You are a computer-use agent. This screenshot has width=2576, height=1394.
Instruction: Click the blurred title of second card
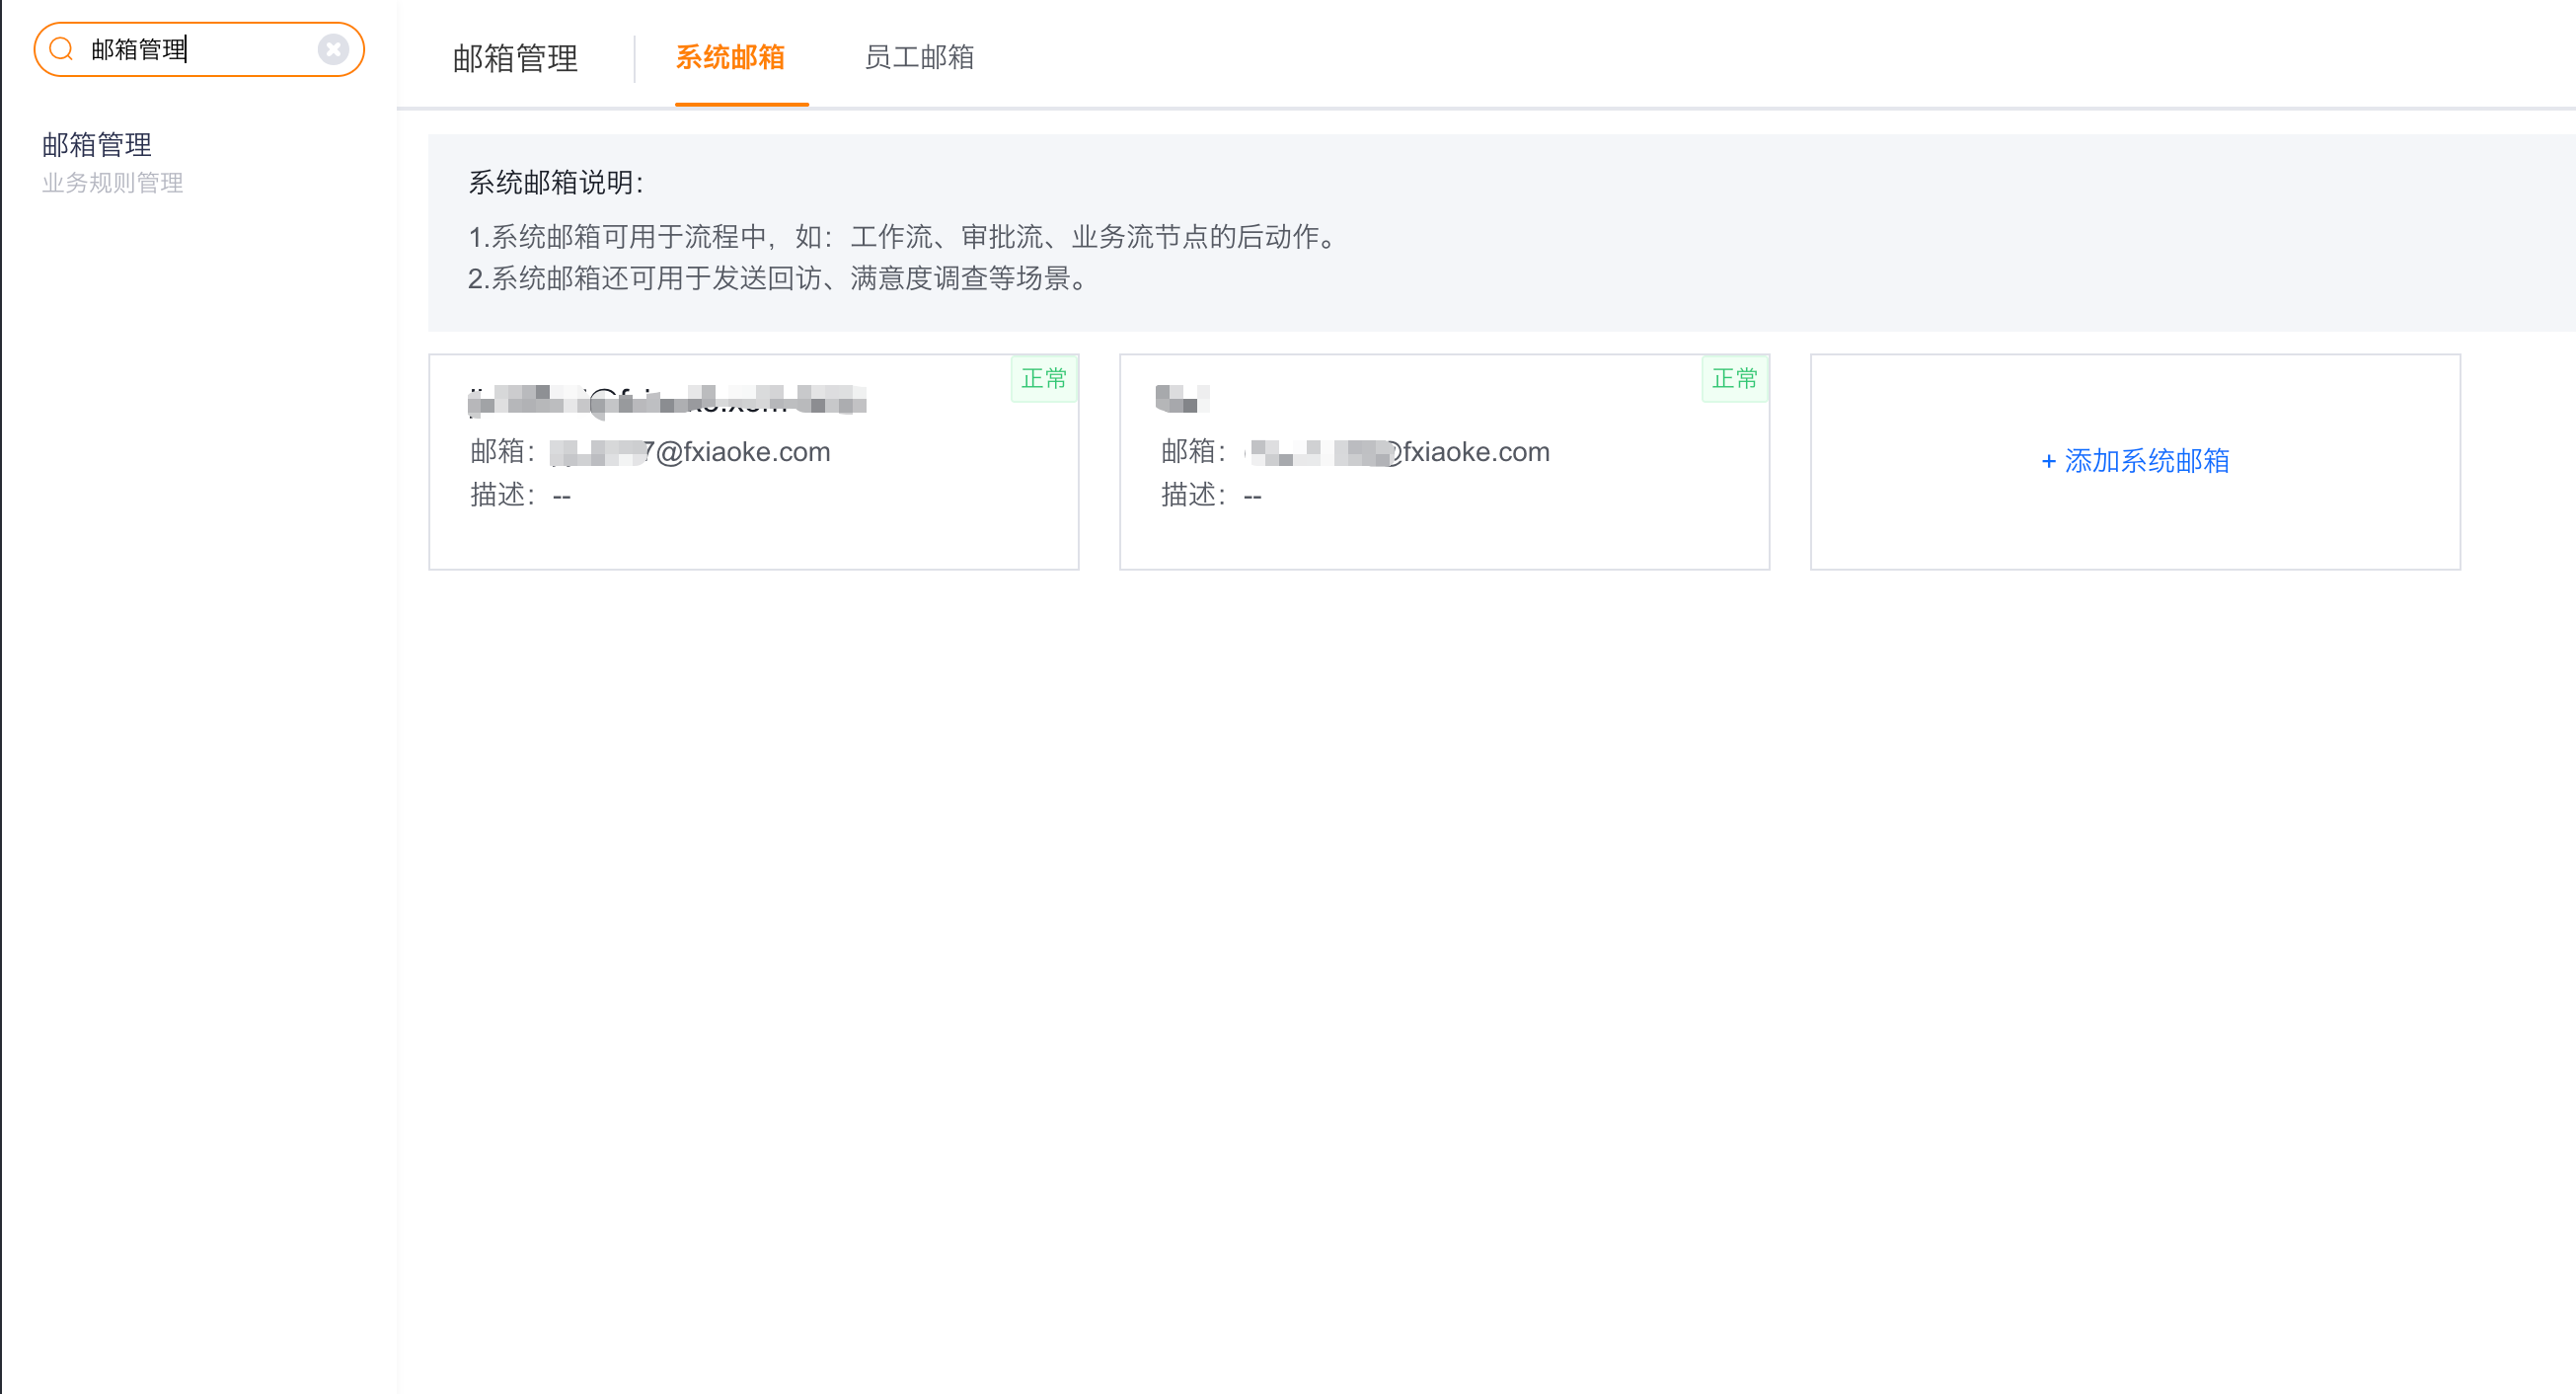tap(1182, 399)
